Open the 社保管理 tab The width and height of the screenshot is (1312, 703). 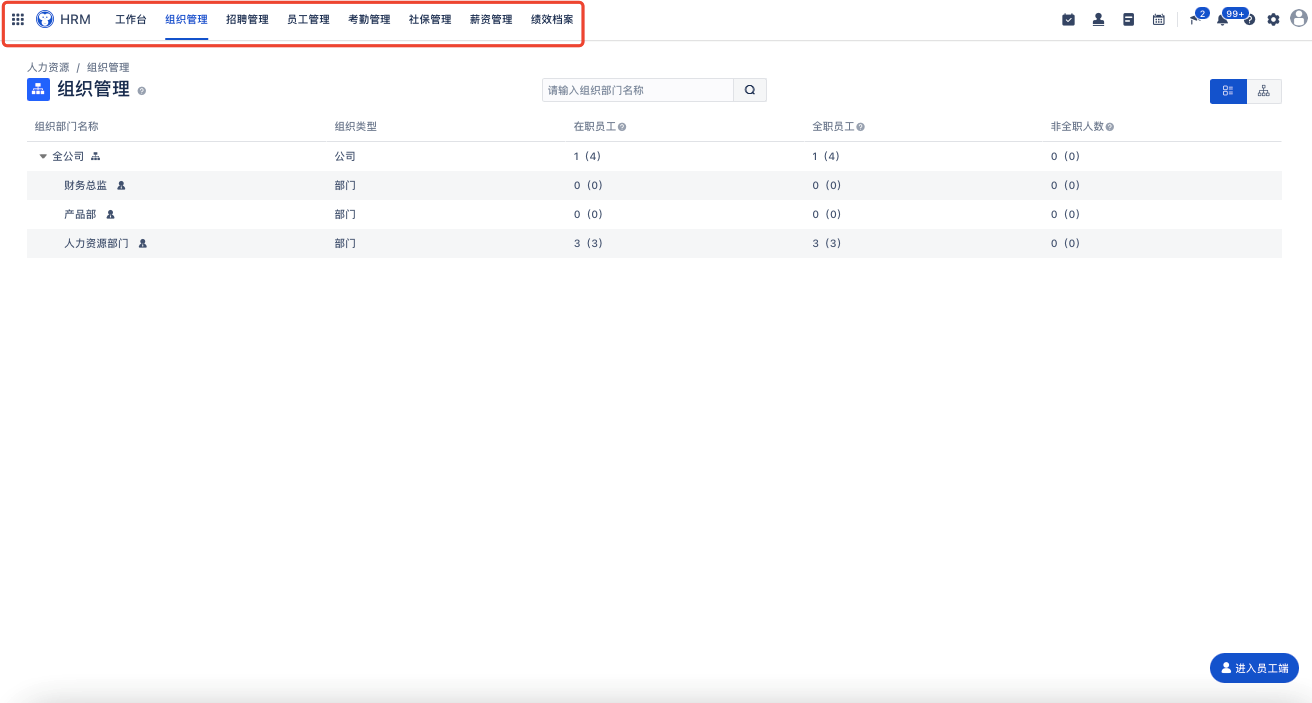pyautogui.click(x=430, y=19)
